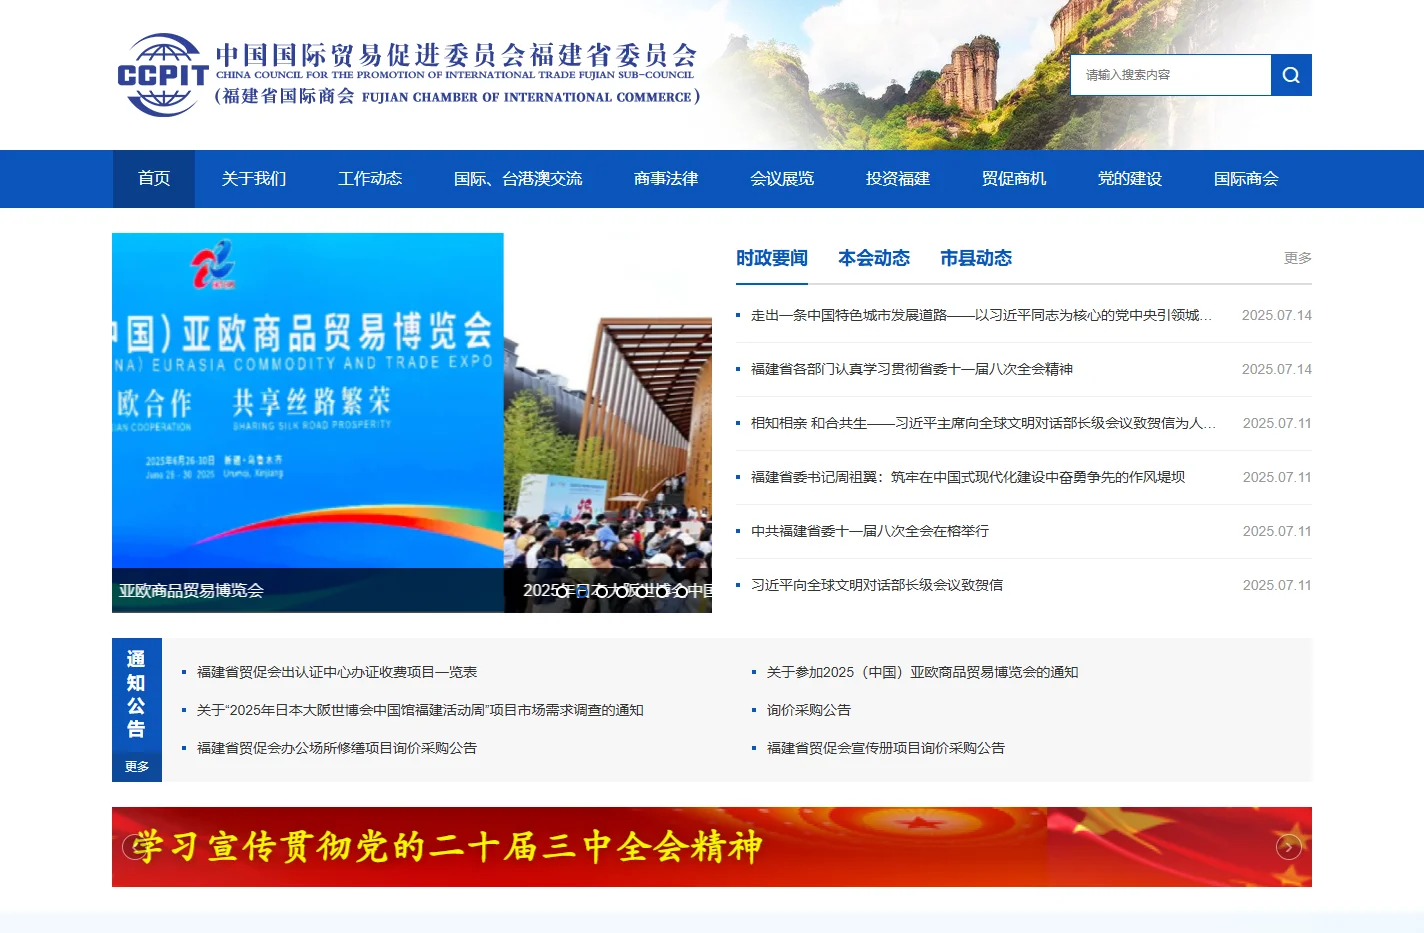This screenshot has width=1424, height=933.
Task: Click date 2025.07.11 beside 习近平向全球文明 article
Action: coord(1277,585)
